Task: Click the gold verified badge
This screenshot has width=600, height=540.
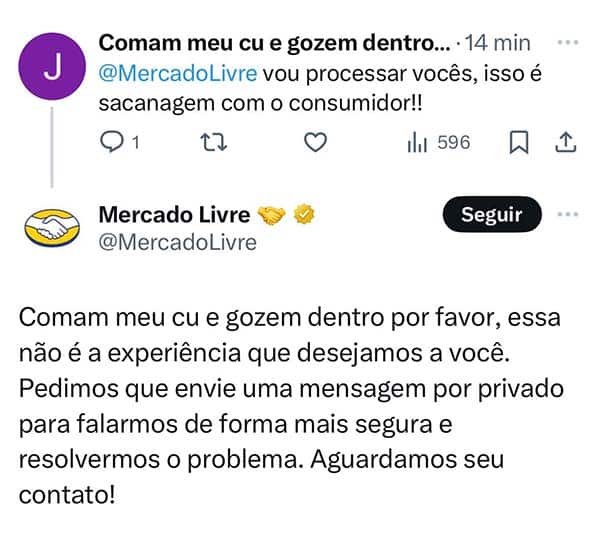Action: pos(308,215)
